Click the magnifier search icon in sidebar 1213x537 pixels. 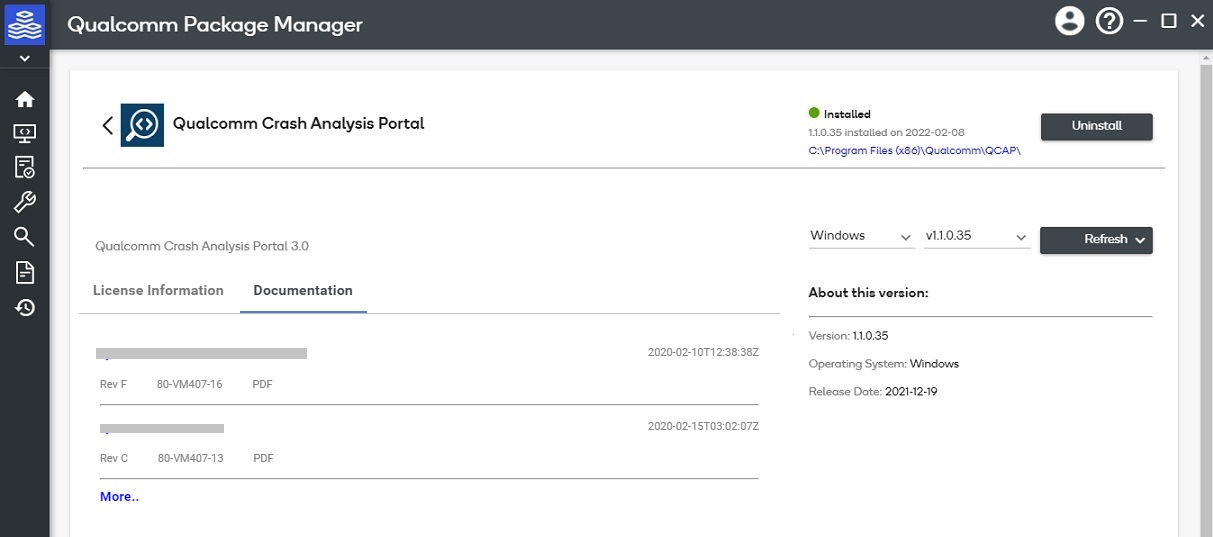24,237
